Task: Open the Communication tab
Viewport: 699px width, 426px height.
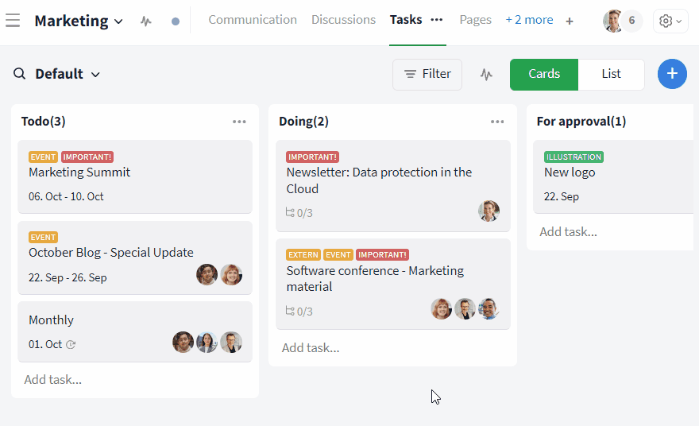Action: pyautogui.click(x=252, y=20)
